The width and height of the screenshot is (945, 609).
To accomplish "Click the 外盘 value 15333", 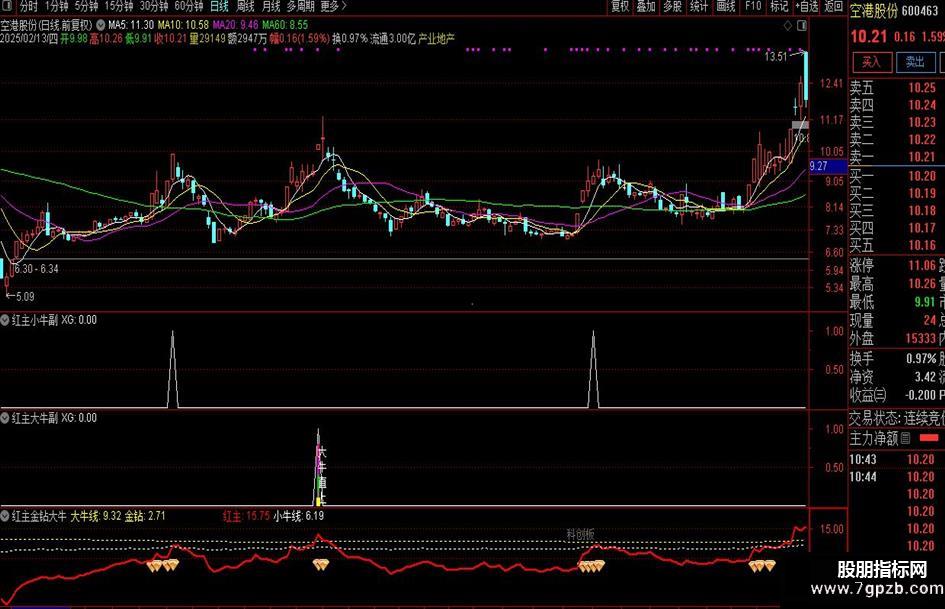I will pyautogui.click(x=921, y=339).
